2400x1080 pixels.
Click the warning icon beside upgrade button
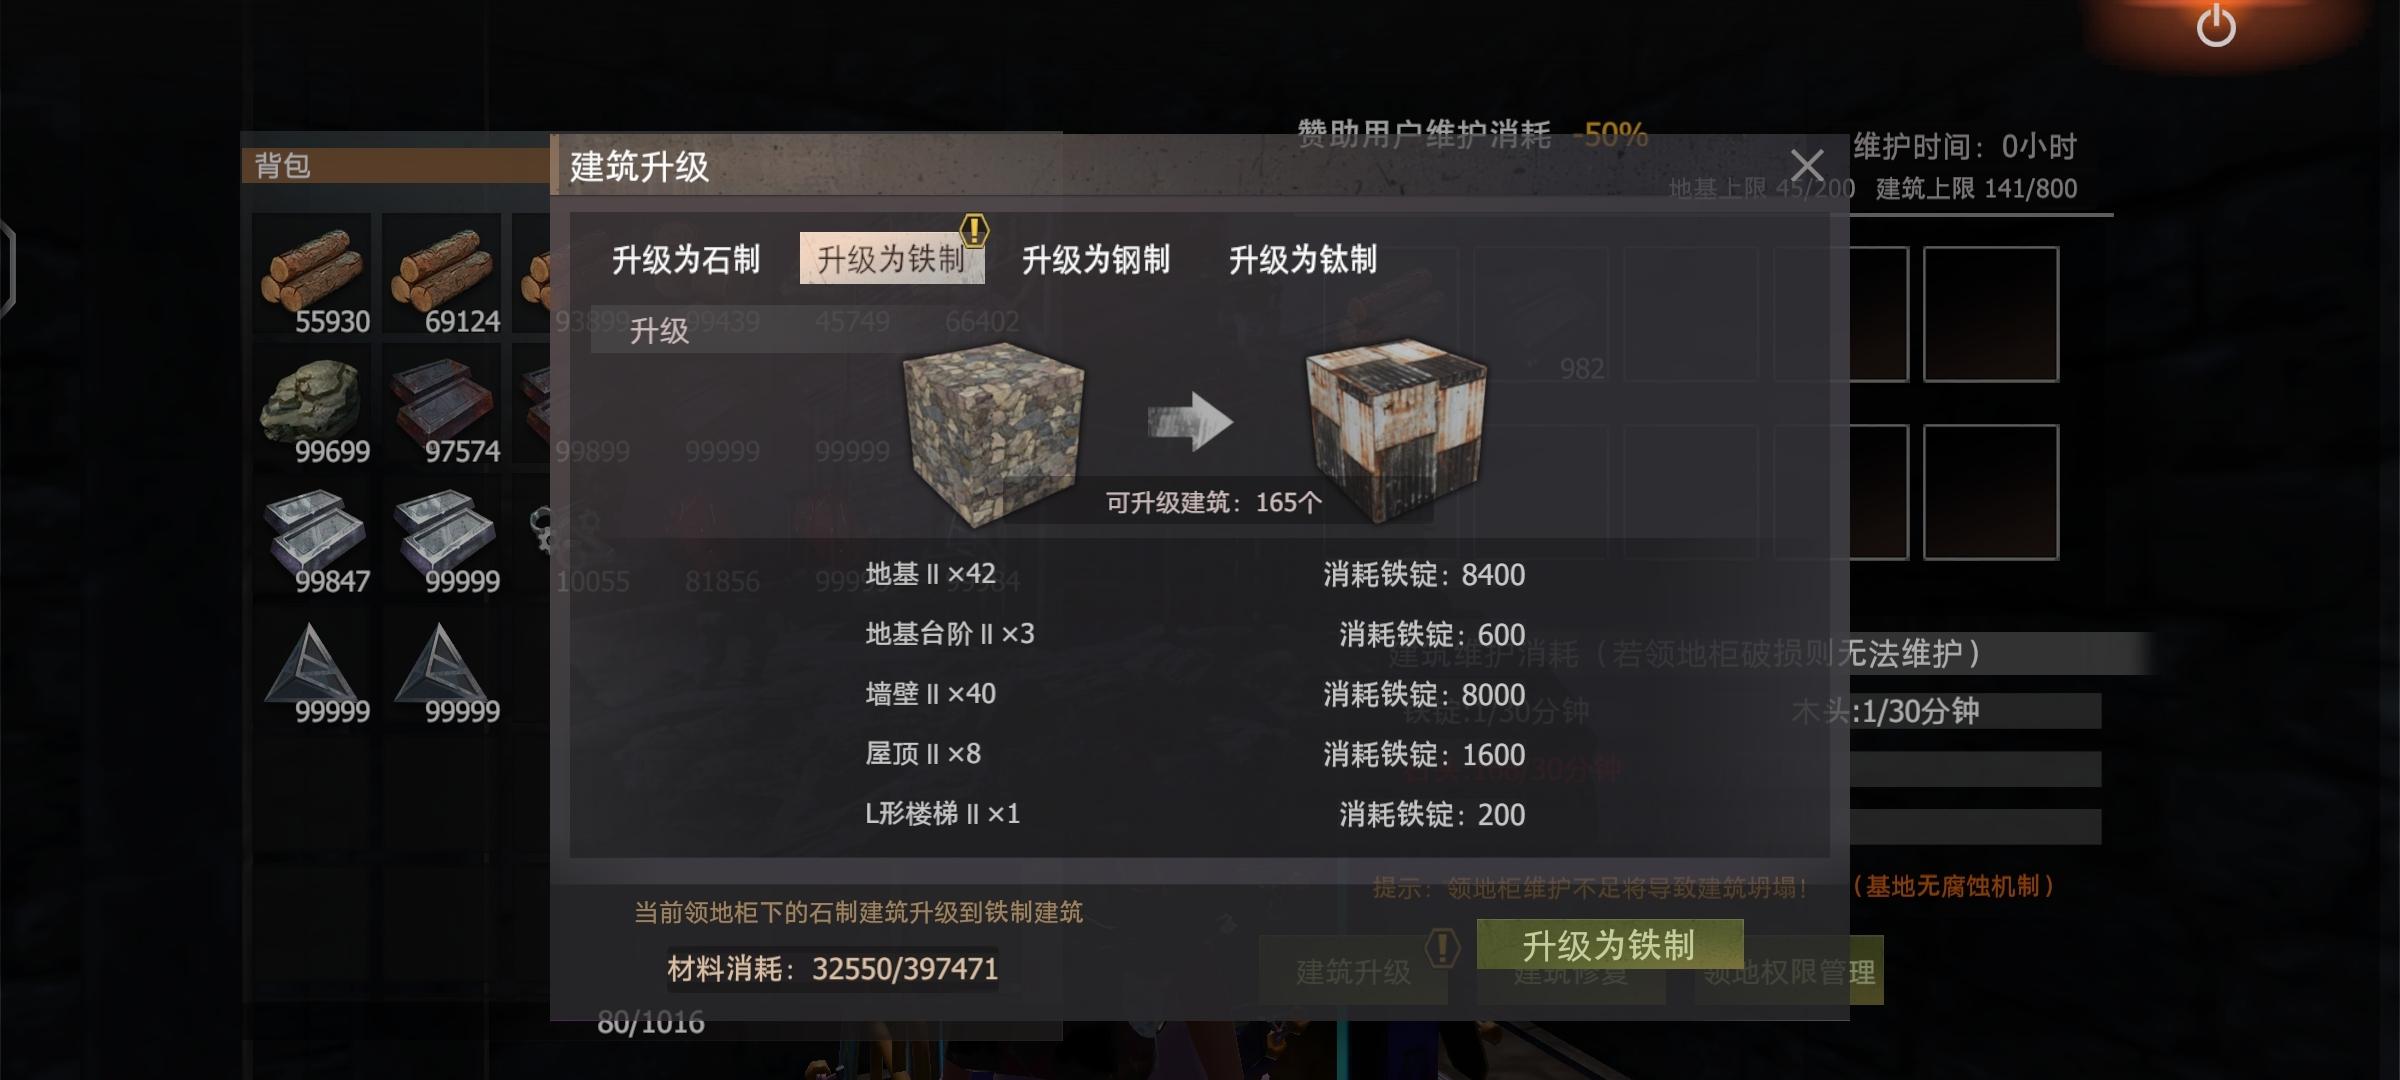pos(1442,946)
